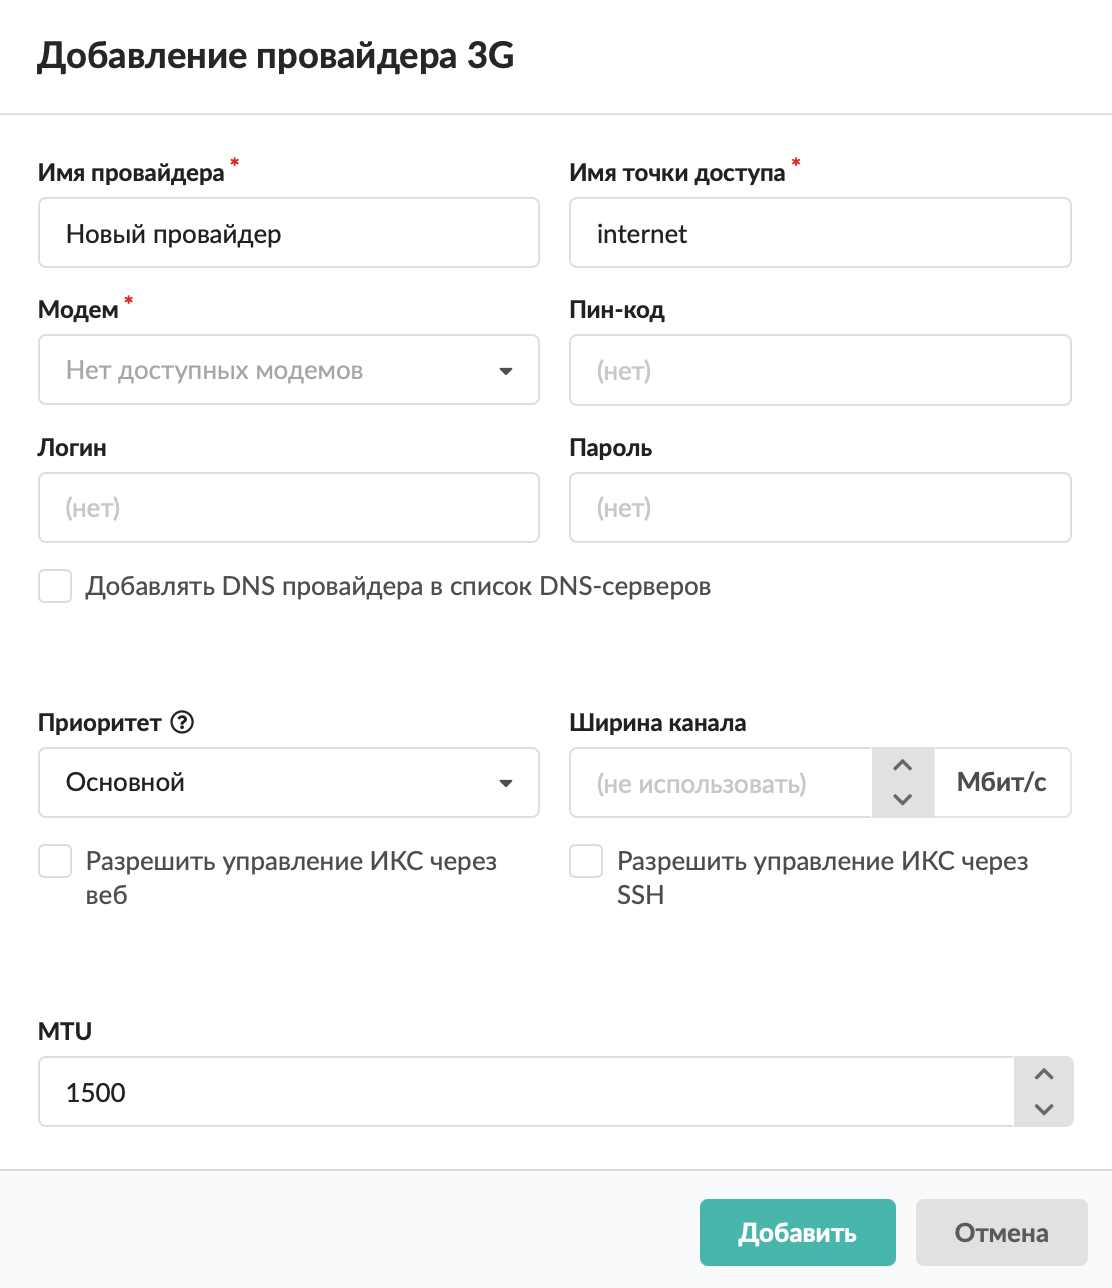1112x1288 pixels.
Task: Click the Имя точки доступа field
Action: (820, 233)
